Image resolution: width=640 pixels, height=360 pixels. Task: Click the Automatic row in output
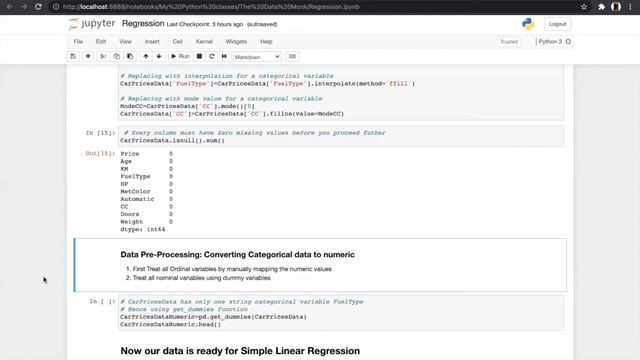coord(147,199)
